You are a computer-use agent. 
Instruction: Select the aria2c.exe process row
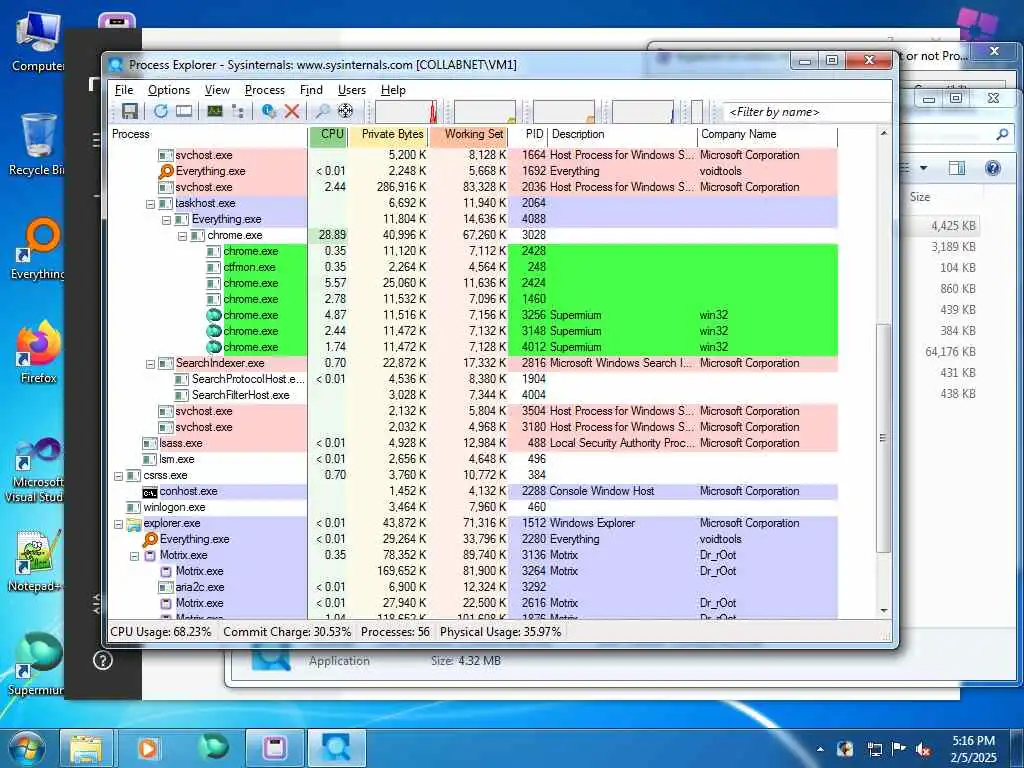tap(474, 588)
